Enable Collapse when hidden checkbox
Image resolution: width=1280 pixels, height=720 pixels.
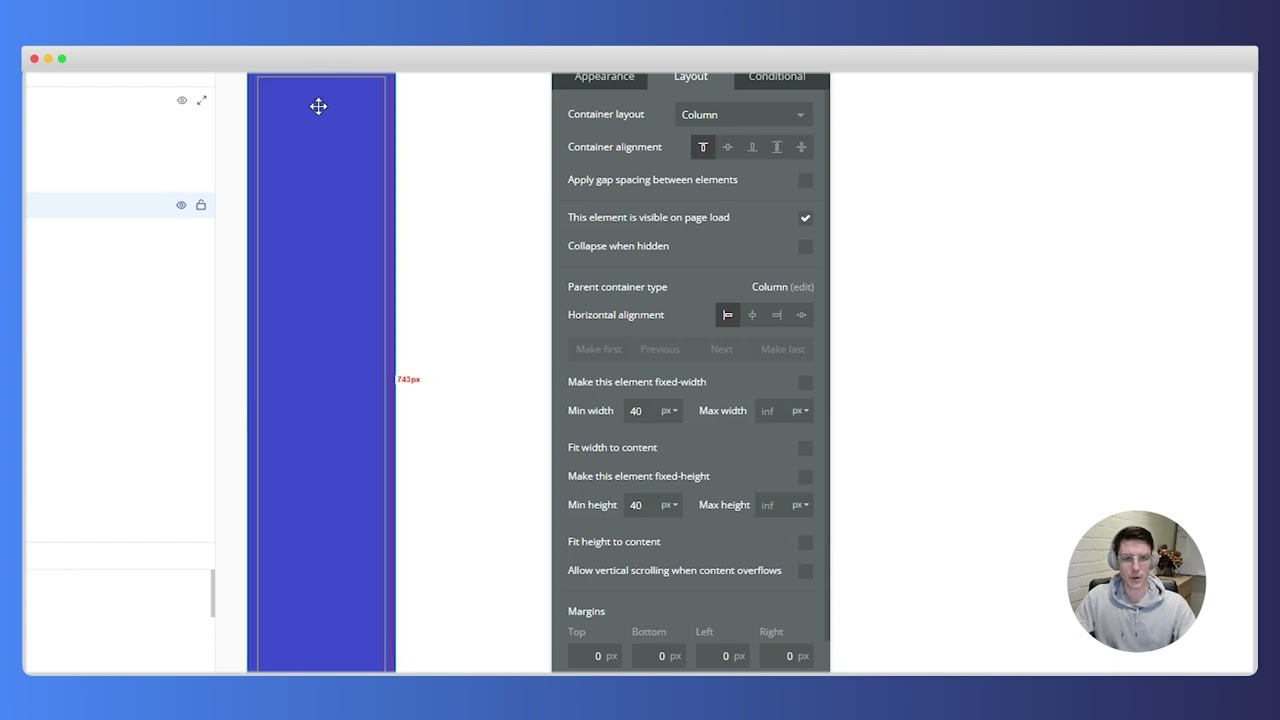click(805, 247)
